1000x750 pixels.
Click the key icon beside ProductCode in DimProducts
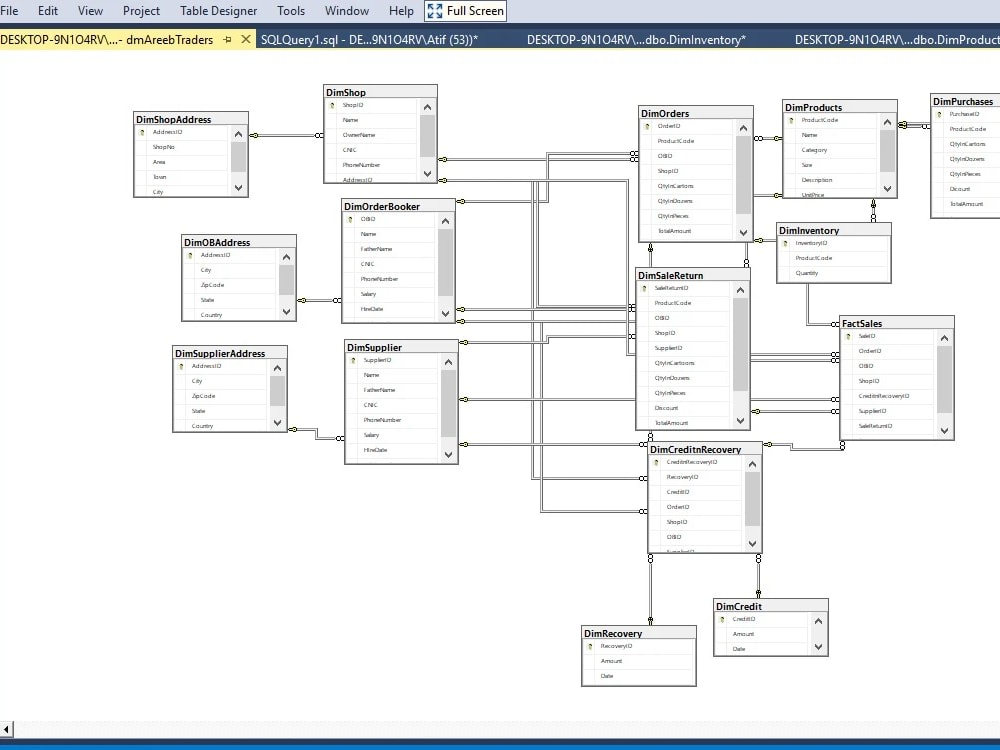pyautogui.click(x=788, y=119)
